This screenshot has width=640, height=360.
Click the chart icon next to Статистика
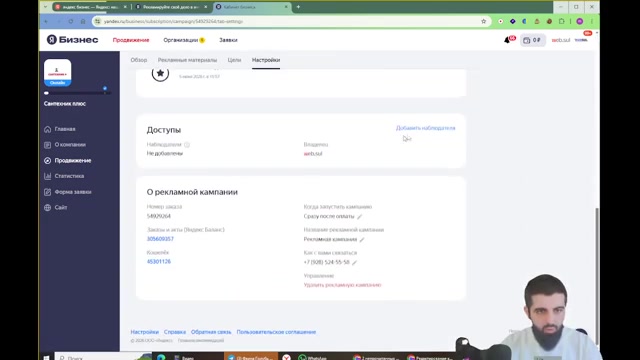point(48,176)
